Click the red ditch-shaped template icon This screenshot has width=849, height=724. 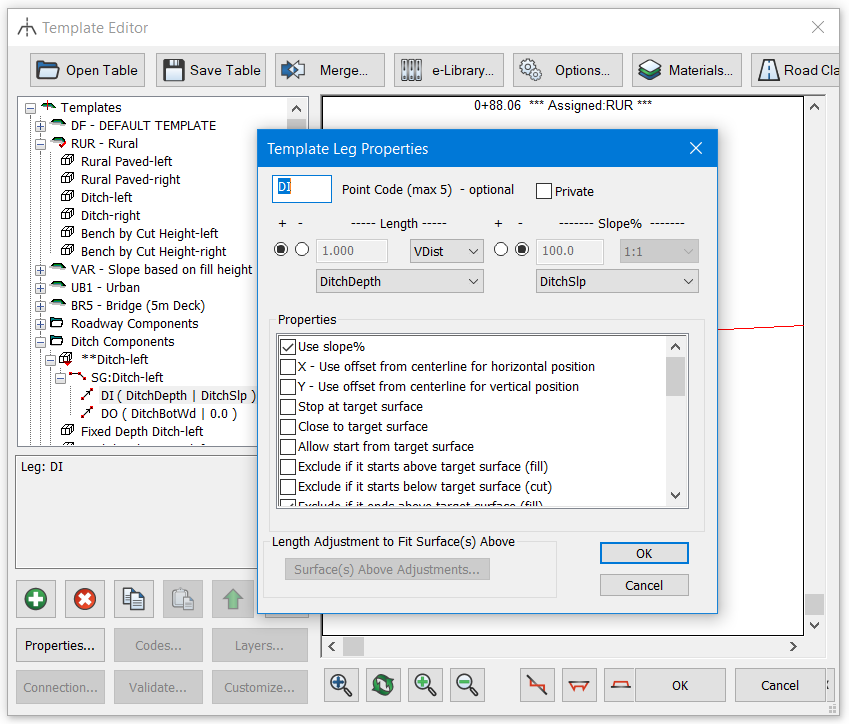pos(579,685)
